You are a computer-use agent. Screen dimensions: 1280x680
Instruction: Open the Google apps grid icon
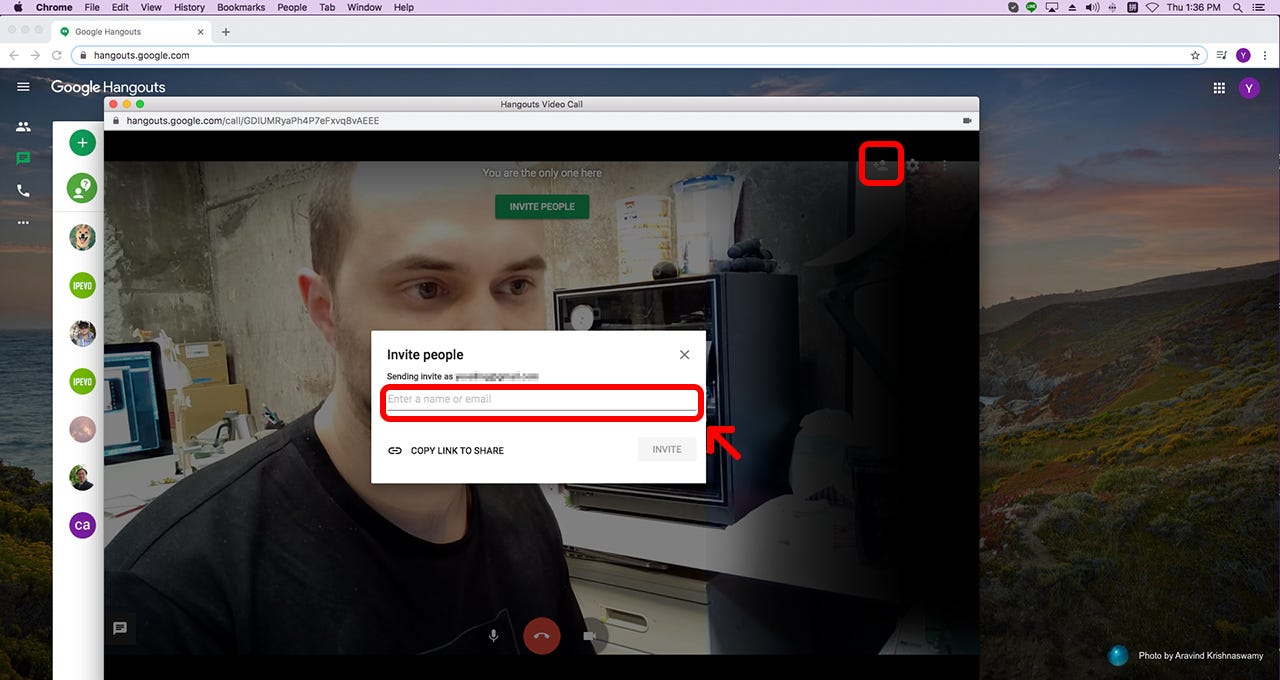point(1219,88)
